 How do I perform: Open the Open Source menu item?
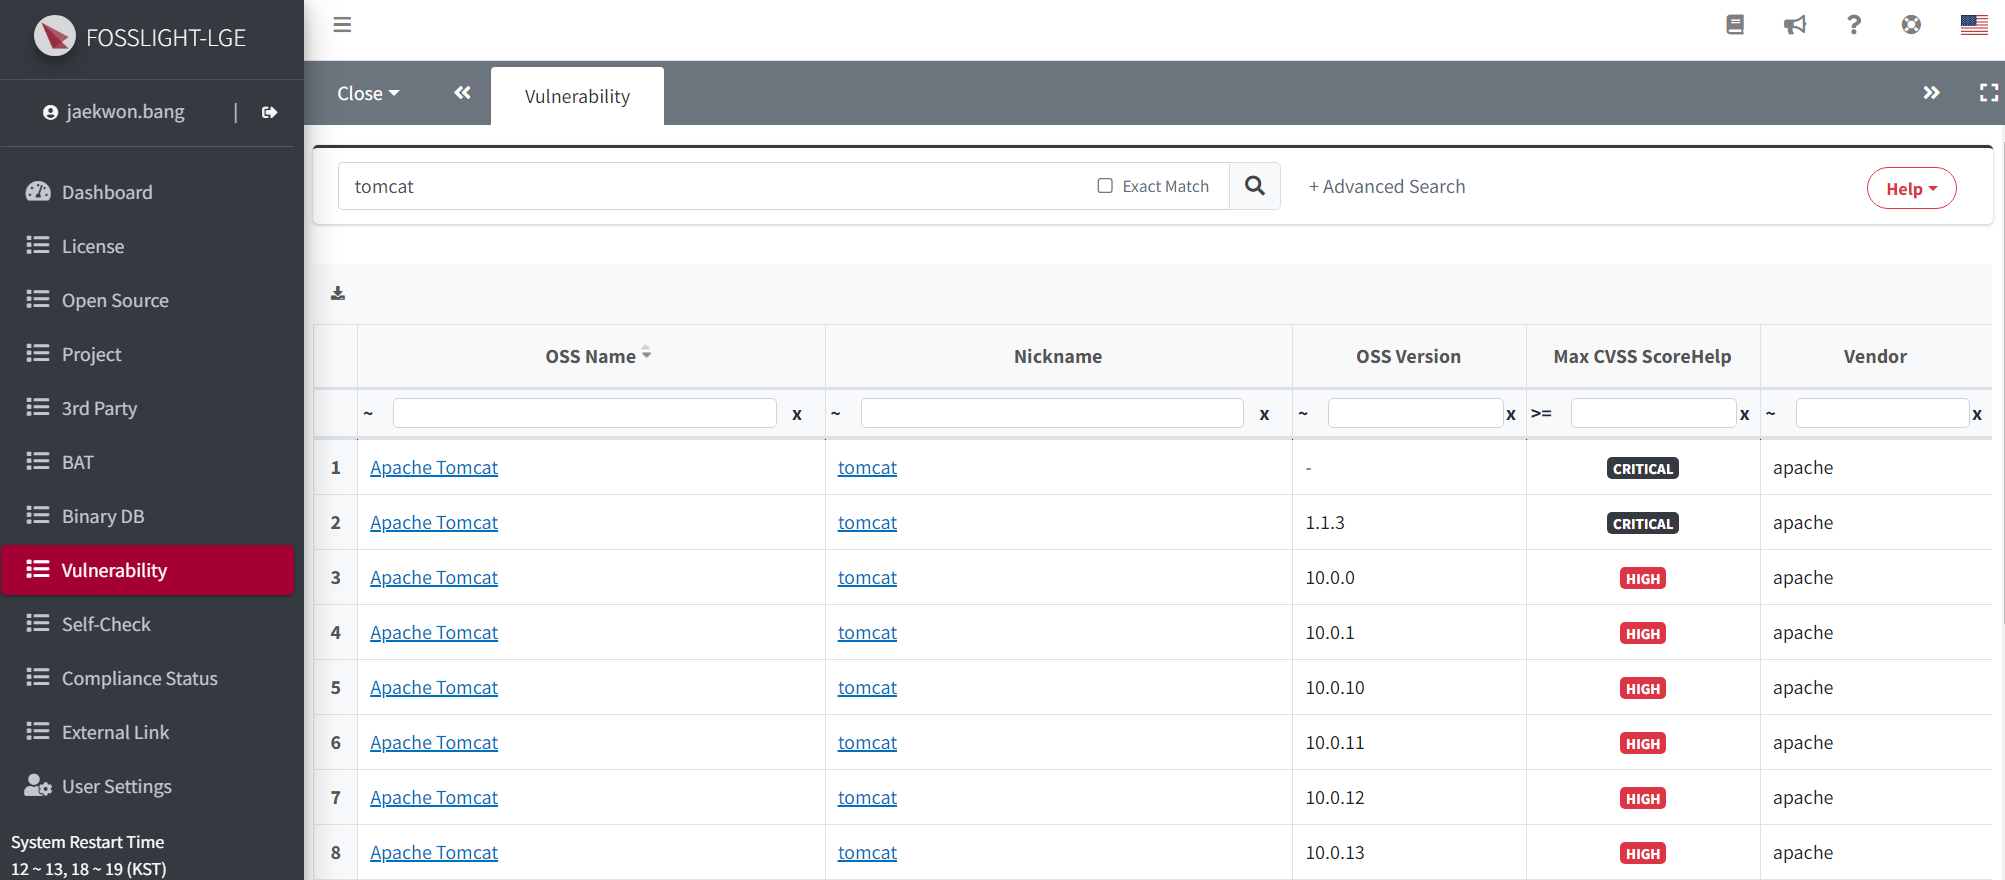click(x=148, y=300)
